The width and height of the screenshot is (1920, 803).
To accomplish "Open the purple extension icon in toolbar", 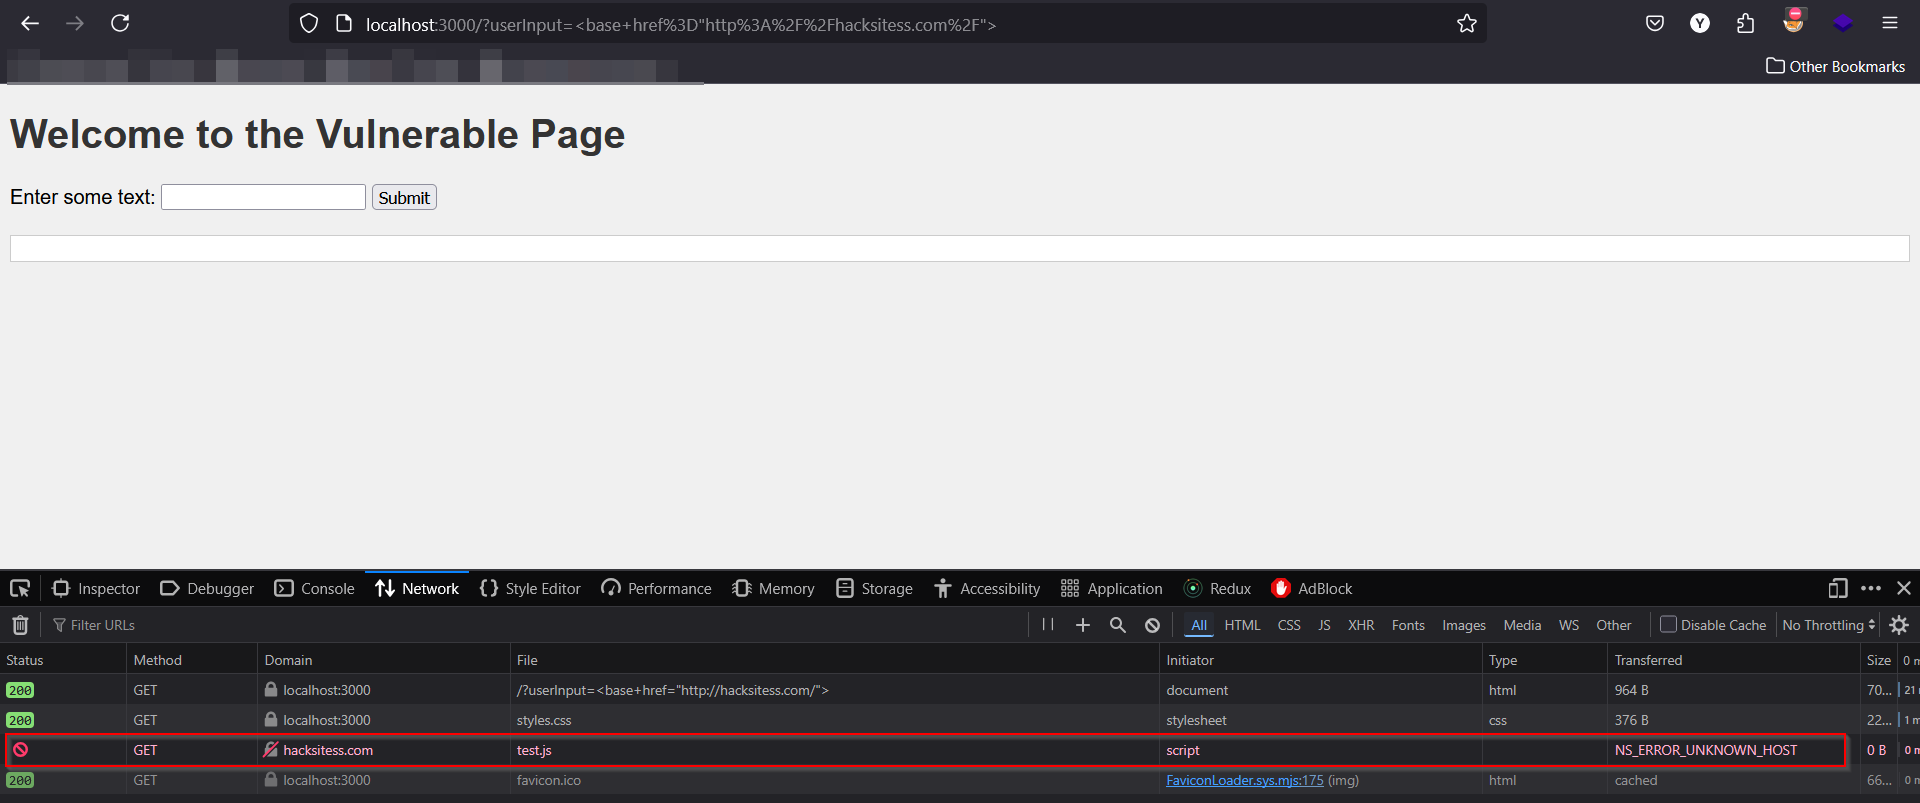I will tap(1843, 23).
